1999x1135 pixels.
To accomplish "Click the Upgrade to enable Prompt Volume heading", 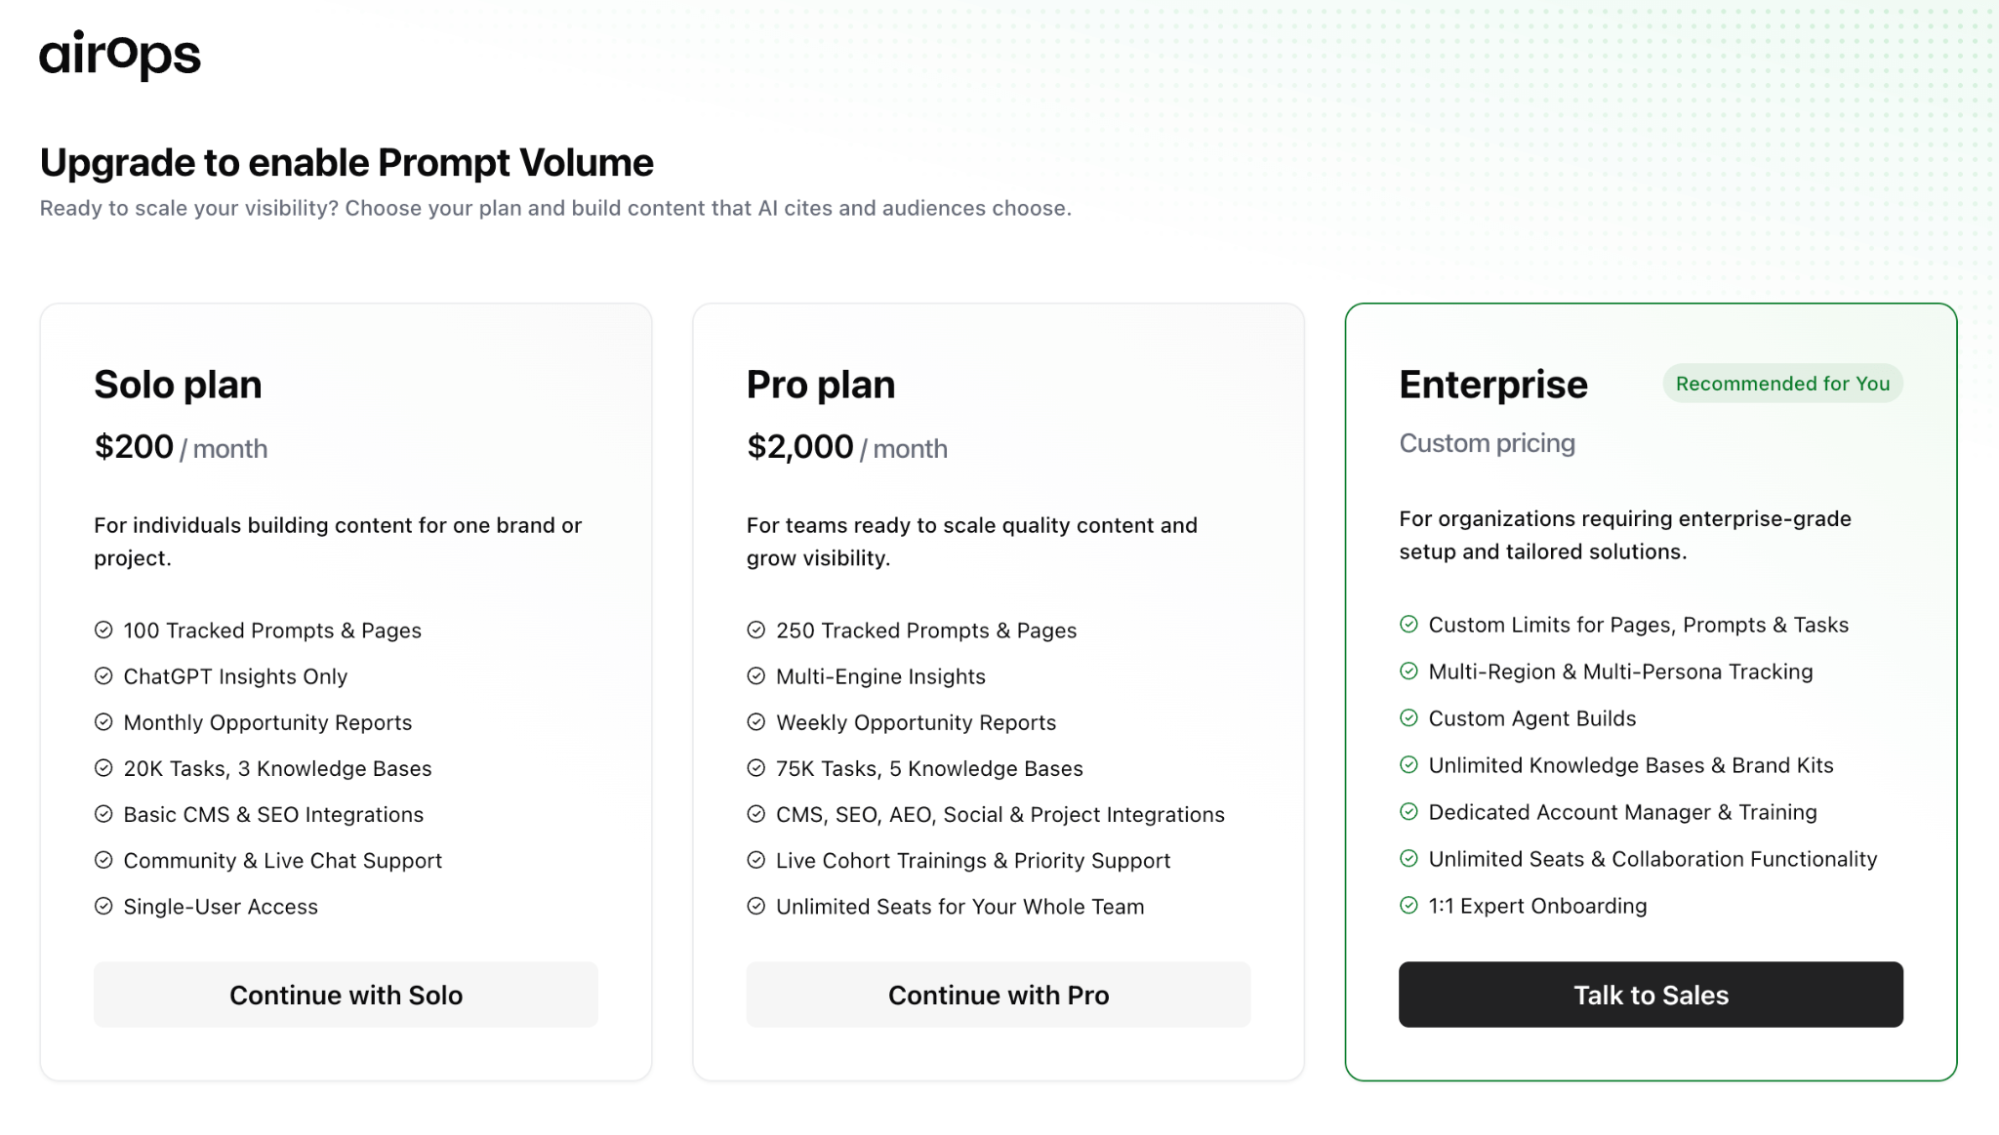I will pos(346,163).
